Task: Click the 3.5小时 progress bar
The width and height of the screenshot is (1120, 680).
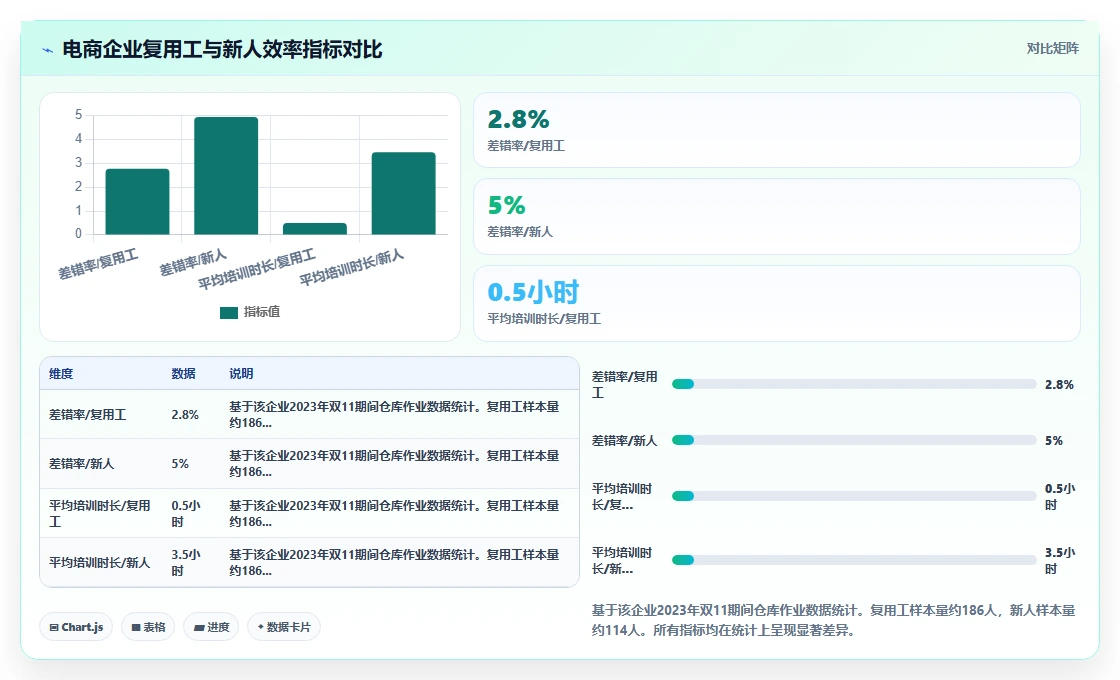Action: click(854, 560)
